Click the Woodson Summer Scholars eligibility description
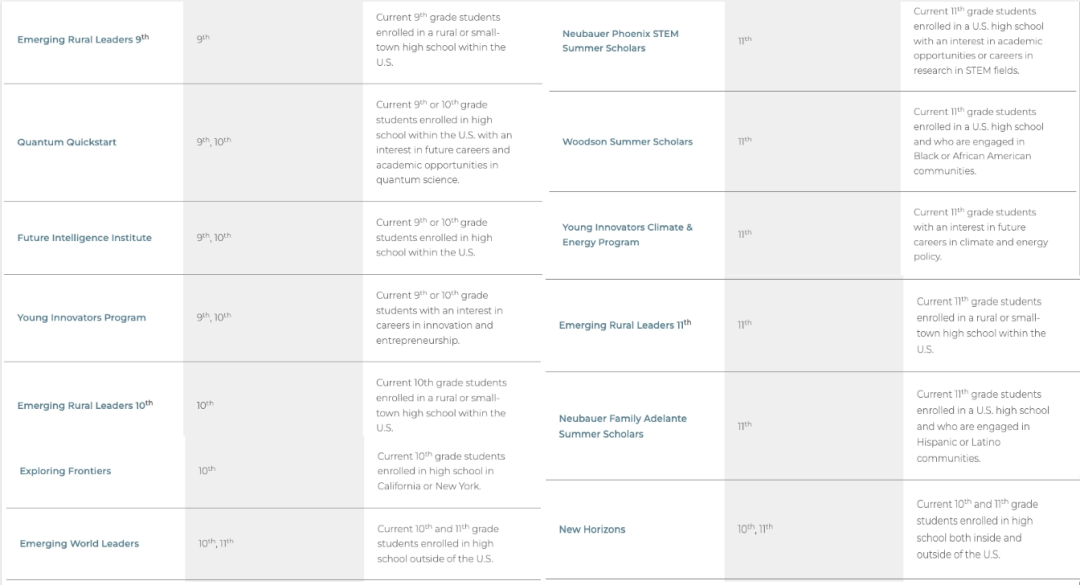This screenshot has width=1080, height=585. click(978, 141)
